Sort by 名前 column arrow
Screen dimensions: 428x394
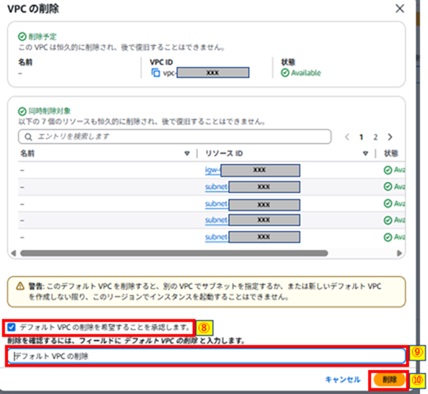(187, 153)
